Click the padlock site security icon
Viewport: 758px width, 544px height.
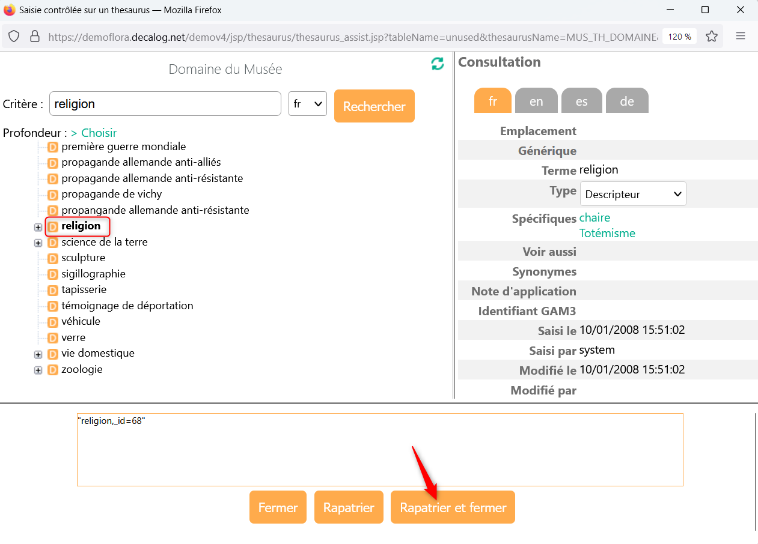pyautogui.click(x=34, y=36)
